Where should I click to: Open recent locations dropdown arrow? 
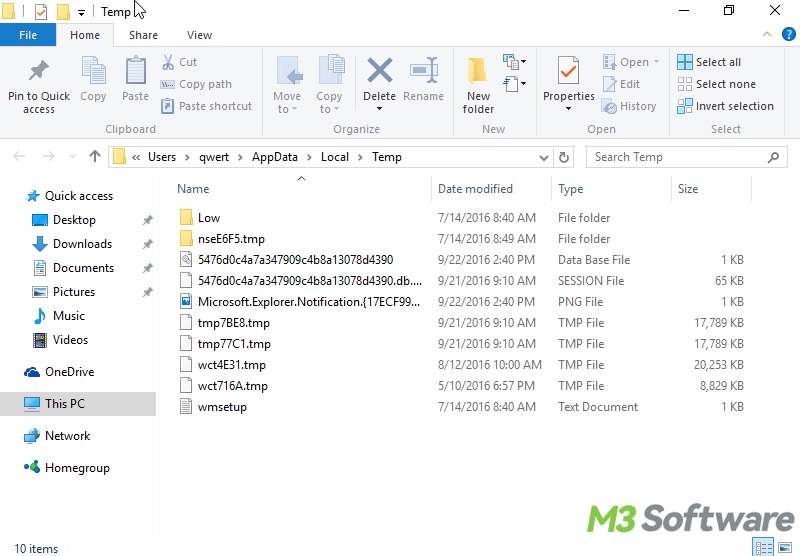[x=72, y=157]
